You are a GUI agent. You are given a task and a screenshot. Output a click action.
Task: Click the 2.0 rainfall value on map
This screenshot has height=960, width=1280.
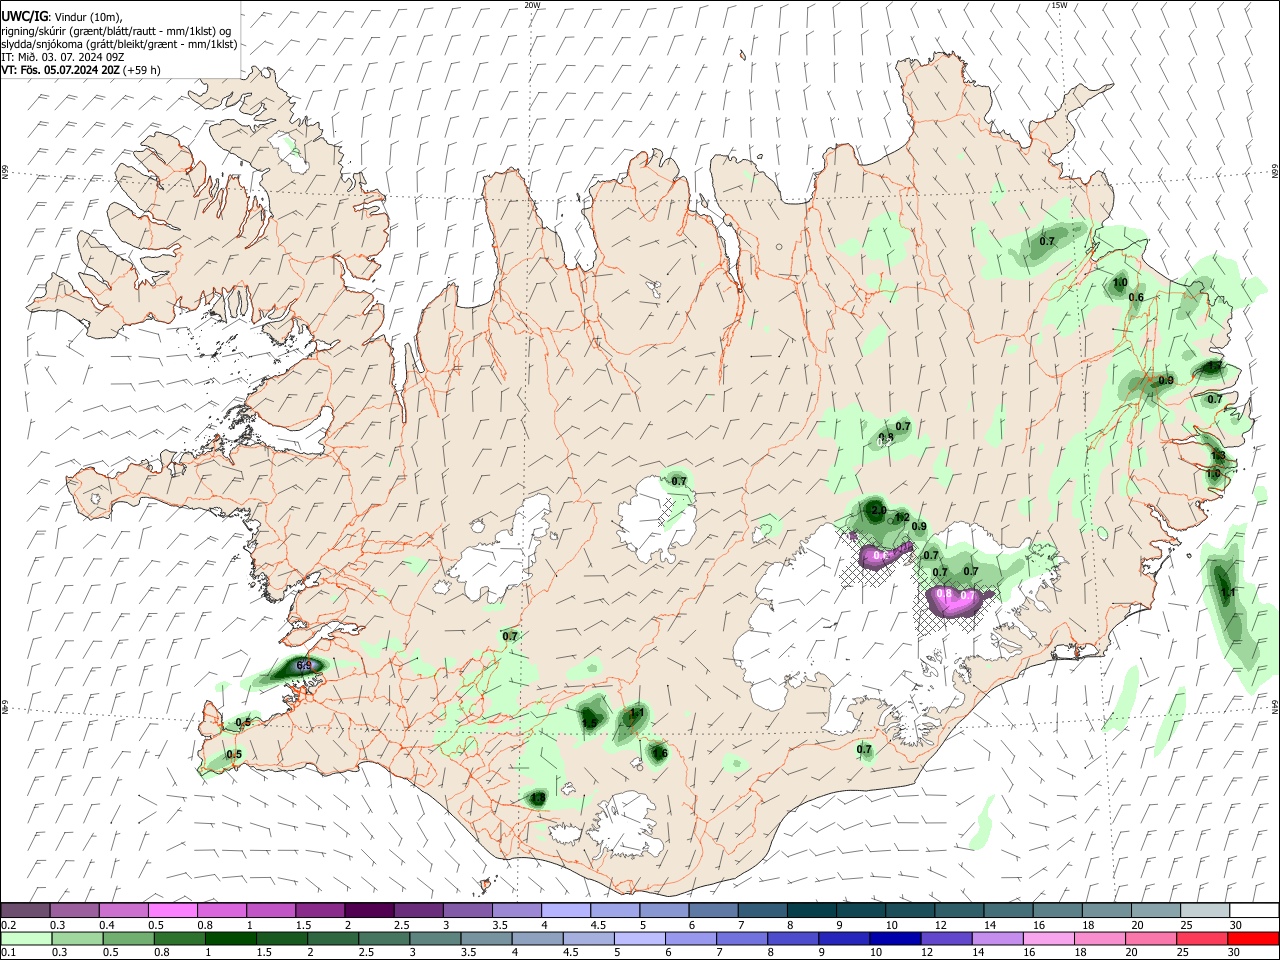pos(879,510)
